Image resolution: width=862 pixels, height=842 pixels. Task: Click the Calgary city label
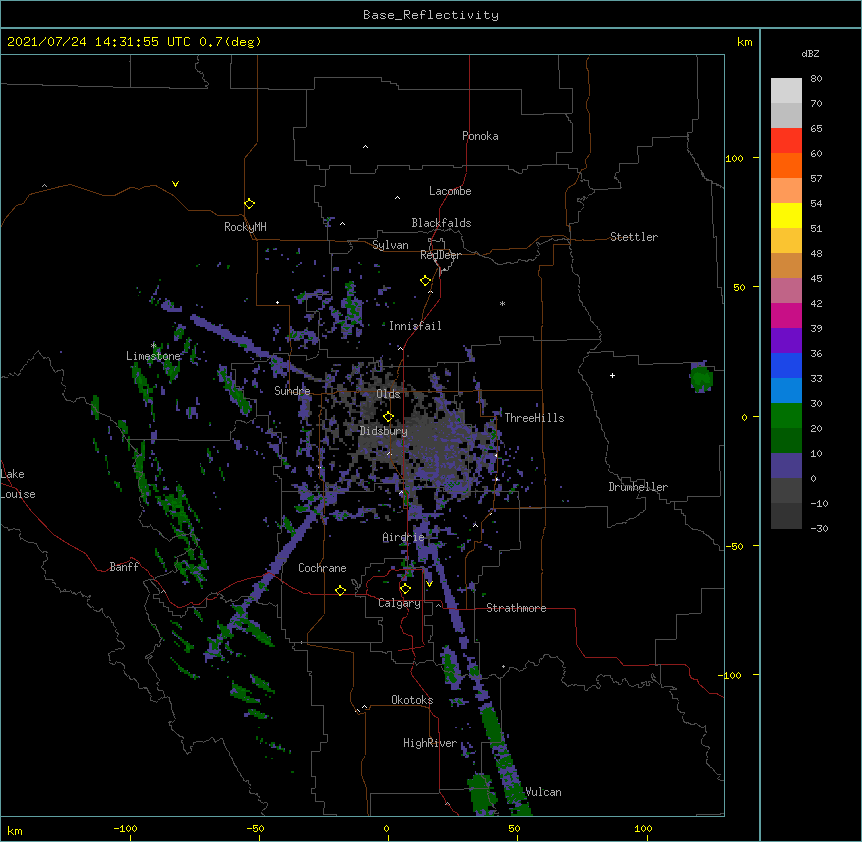click(400, 603)
